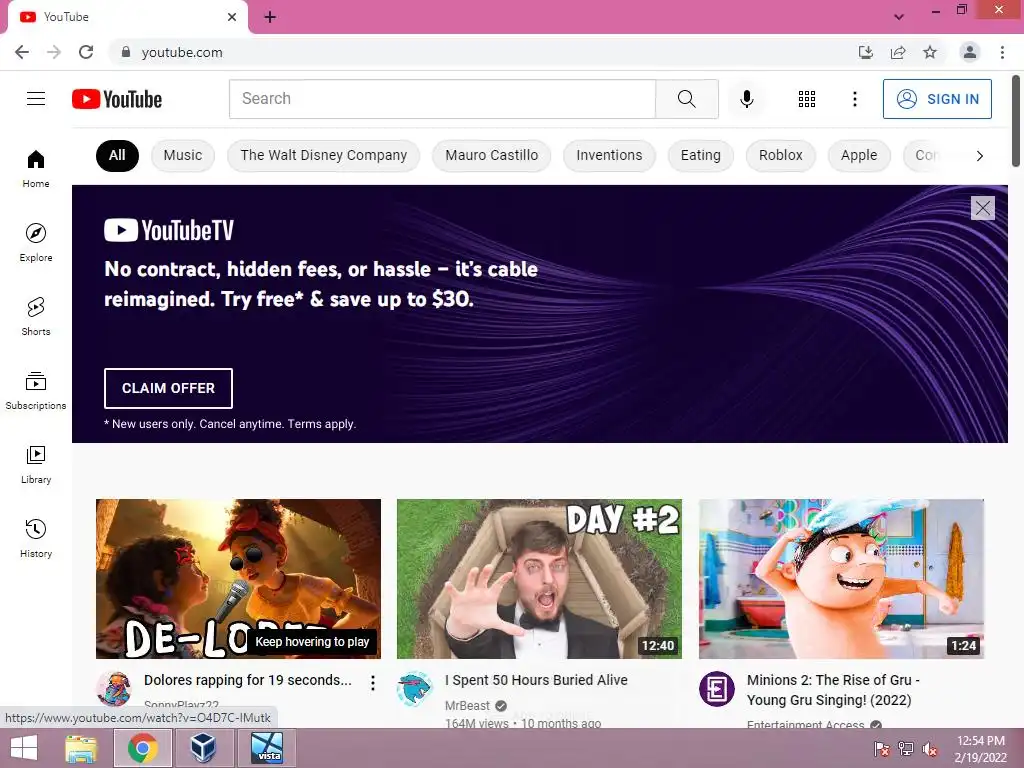Select the Apple chip
Screen dimensions: 1024x768
pyautogui.click(x=859, y=155)
